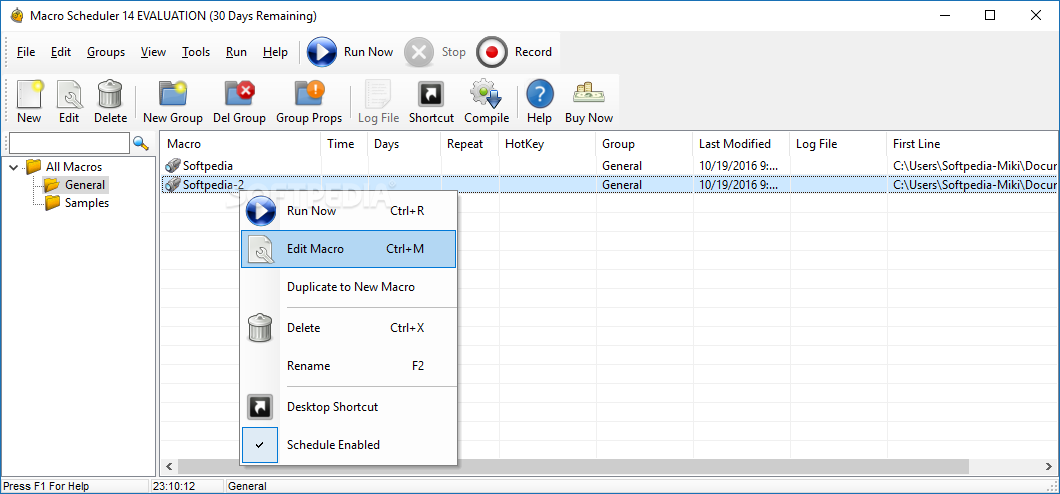The width and height of the screenshot is (1060, 494).
Task: Sort by the First Line column header
Action: pyautogui.click(x=972, y=144)
